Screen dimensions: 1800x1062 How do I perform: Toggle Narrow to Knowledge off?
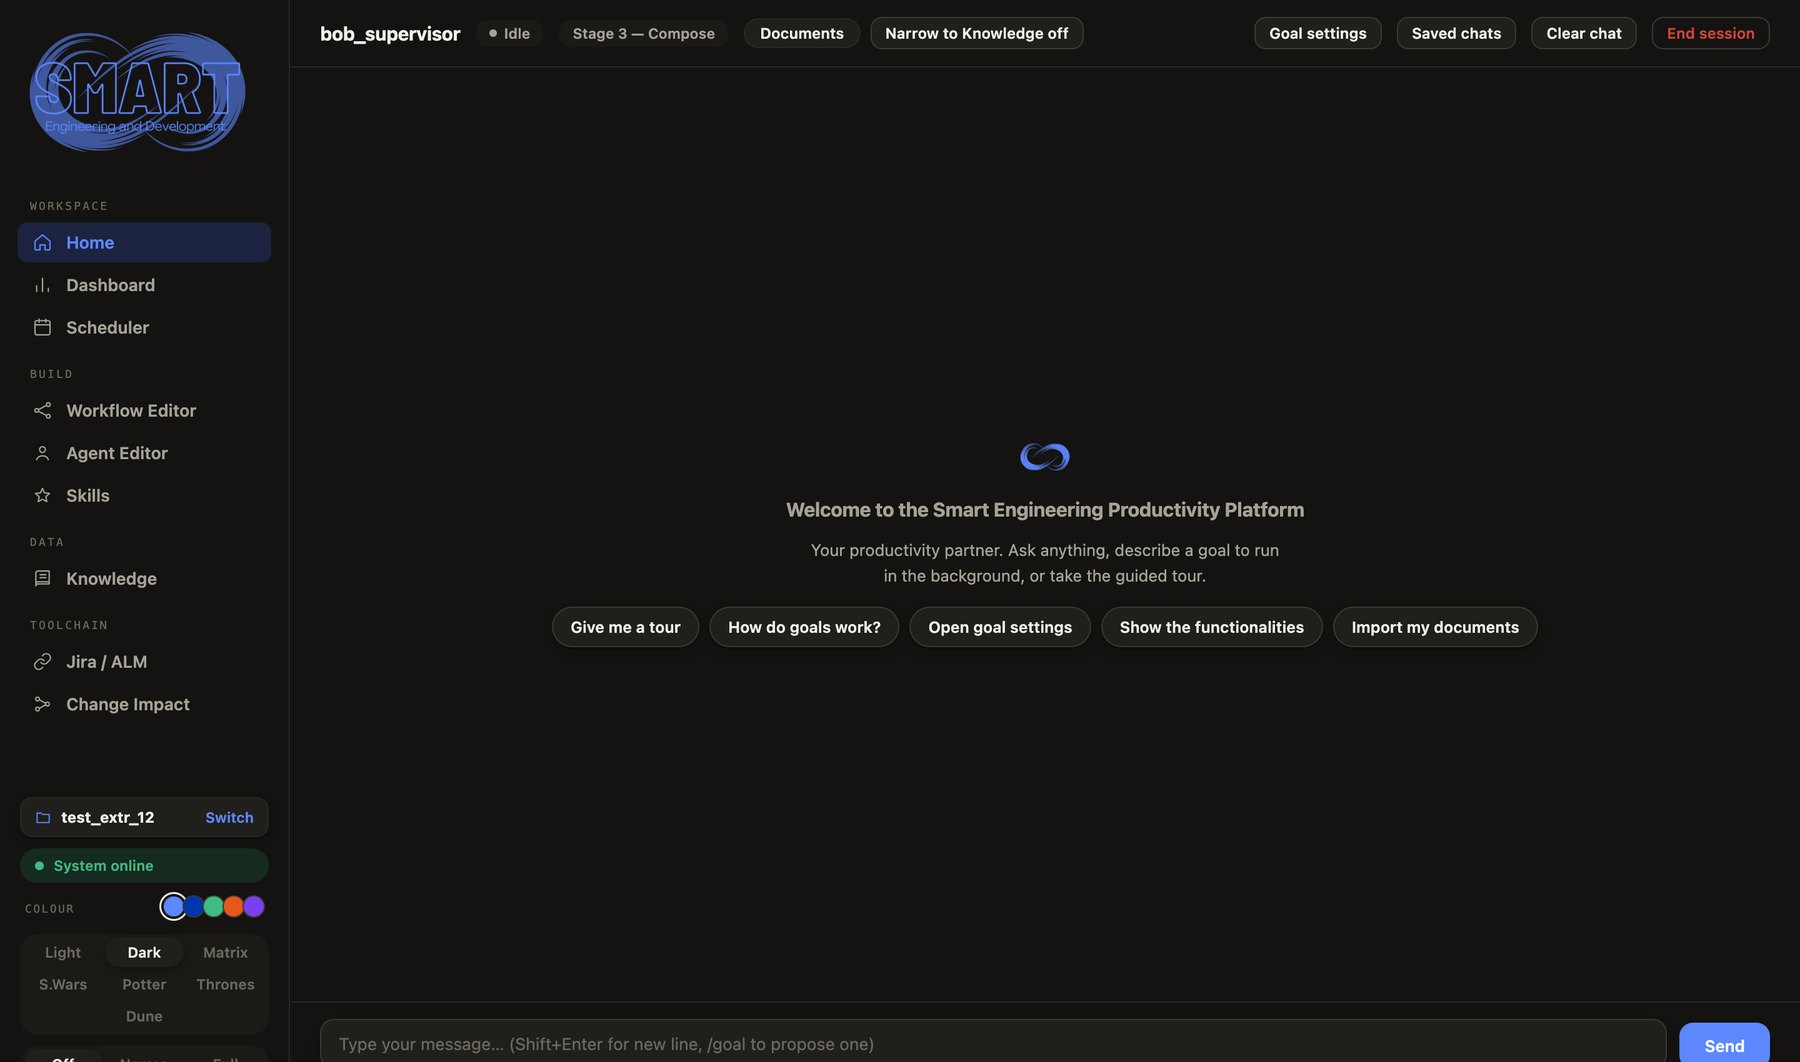(x=976, y=33)
